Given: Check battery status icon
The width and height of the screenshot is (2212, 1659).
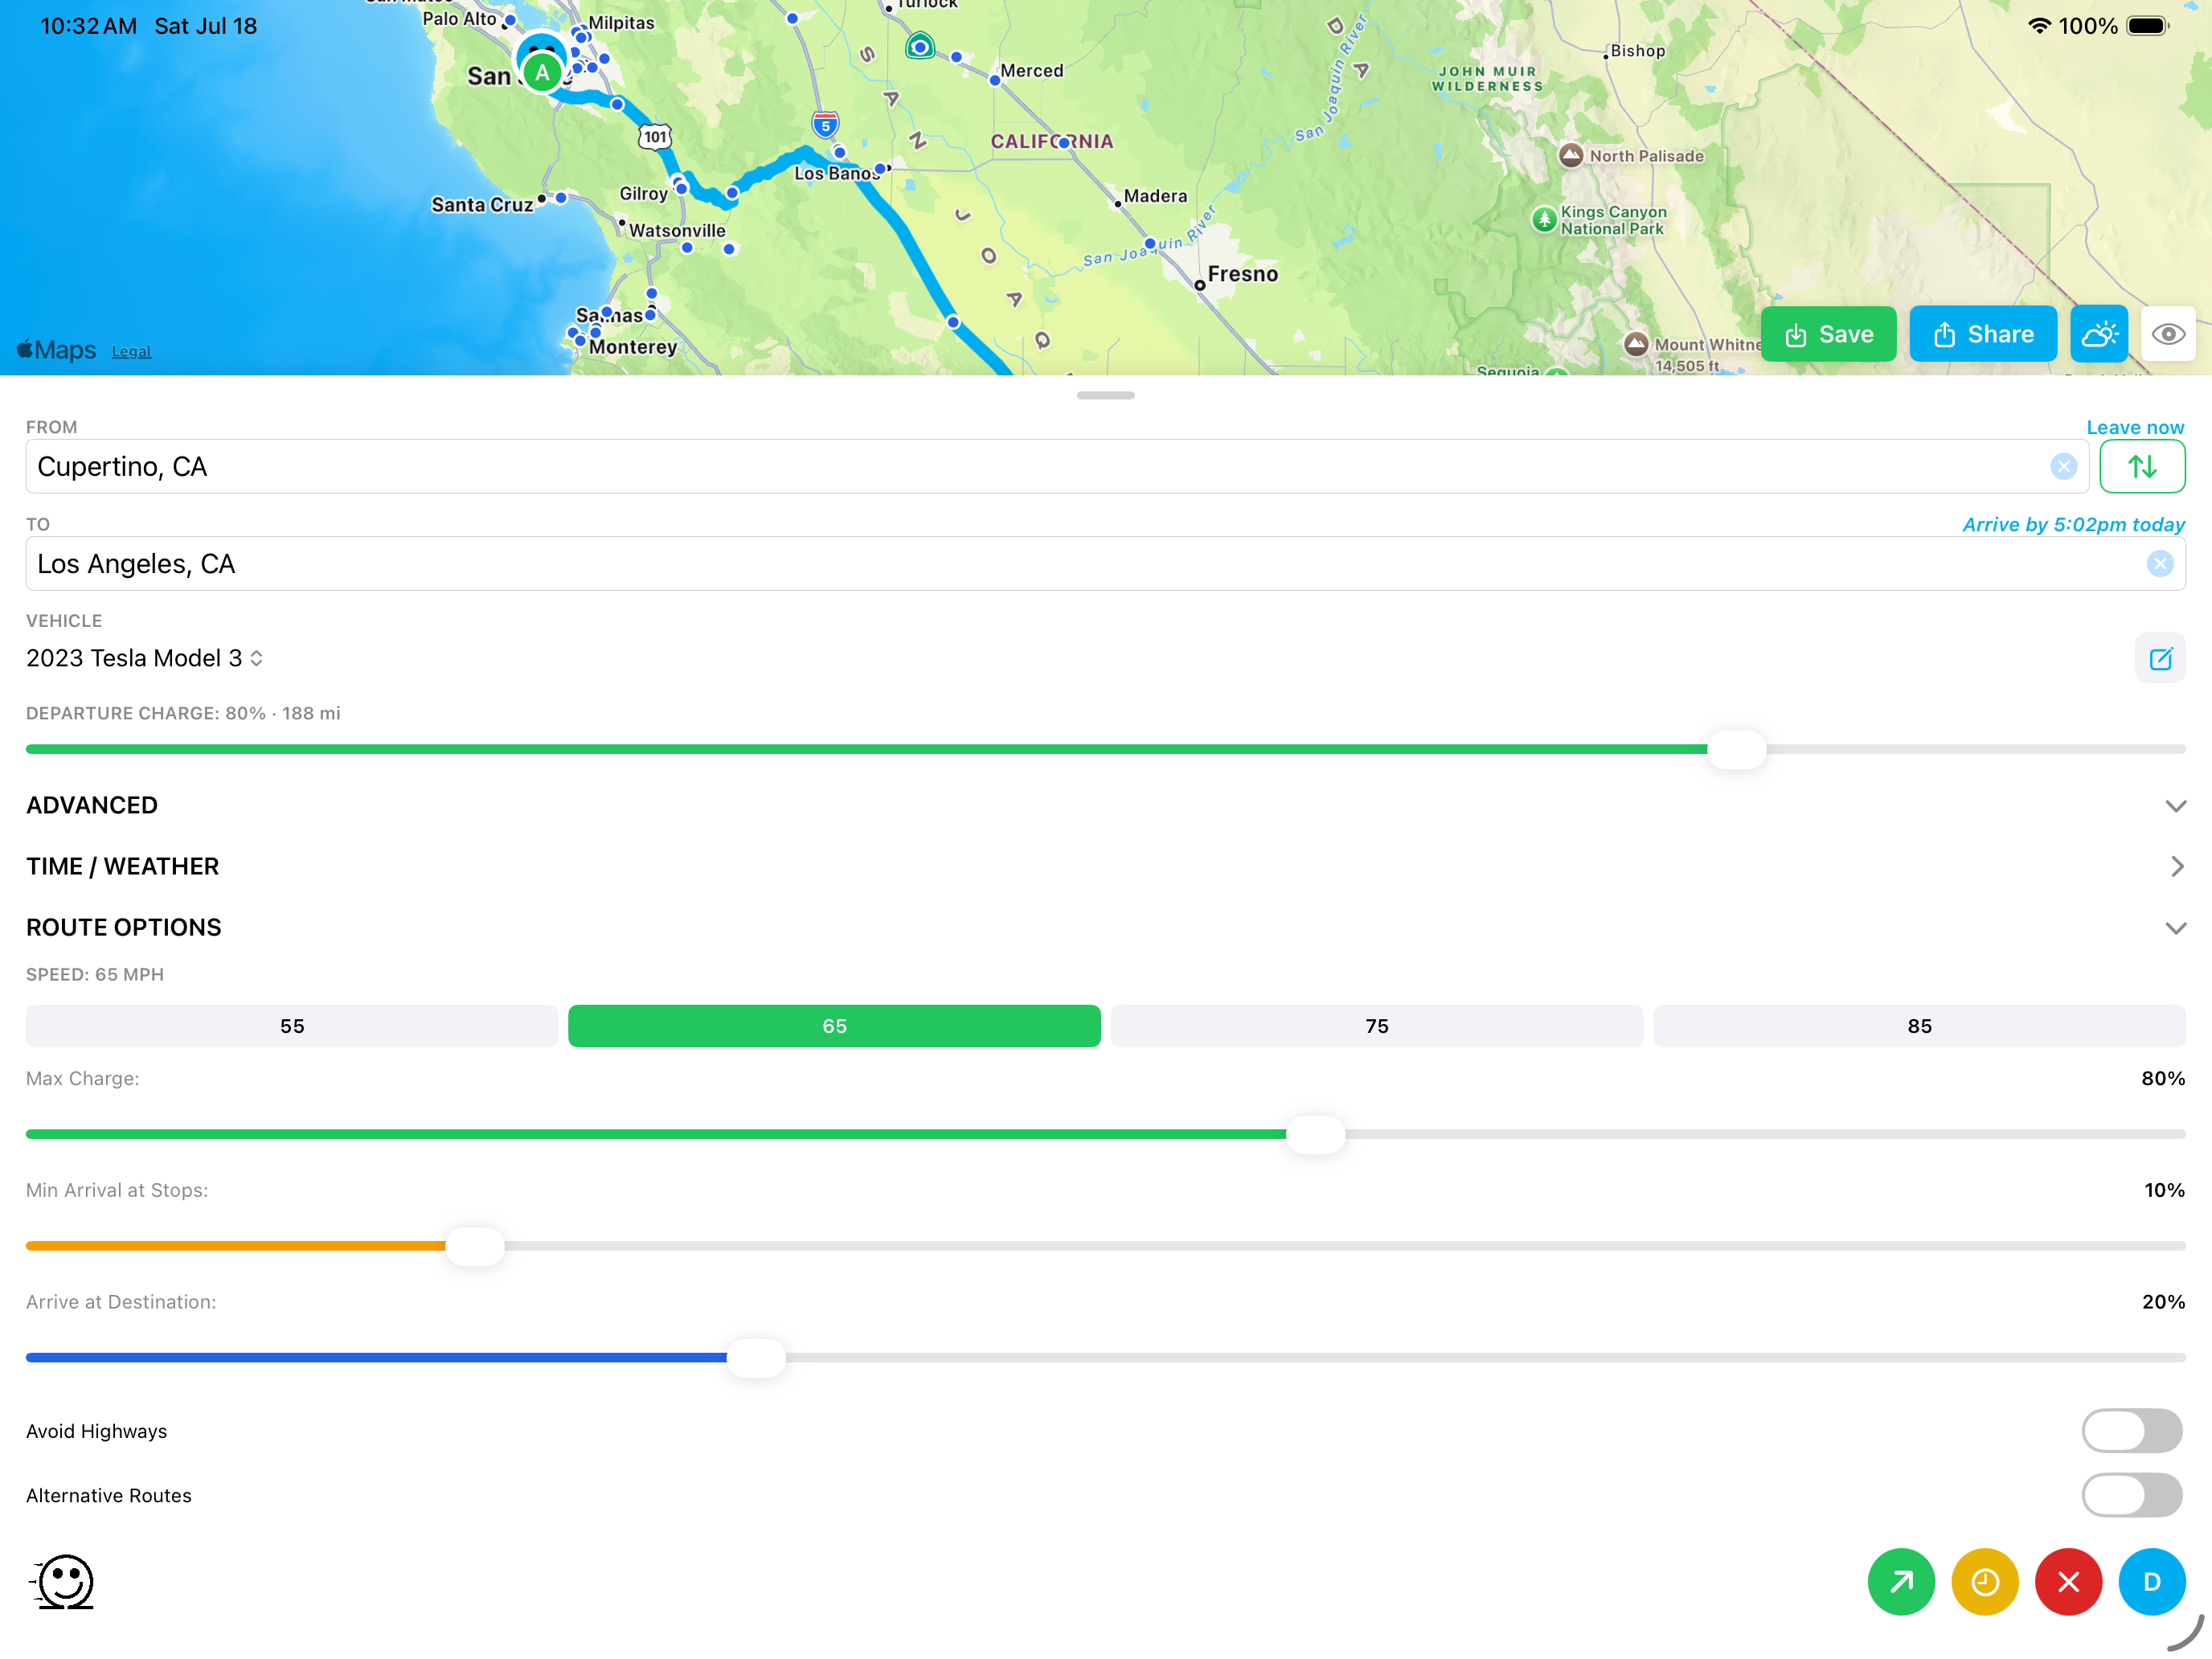Looking at the screenshot, I should point(2146,26).
